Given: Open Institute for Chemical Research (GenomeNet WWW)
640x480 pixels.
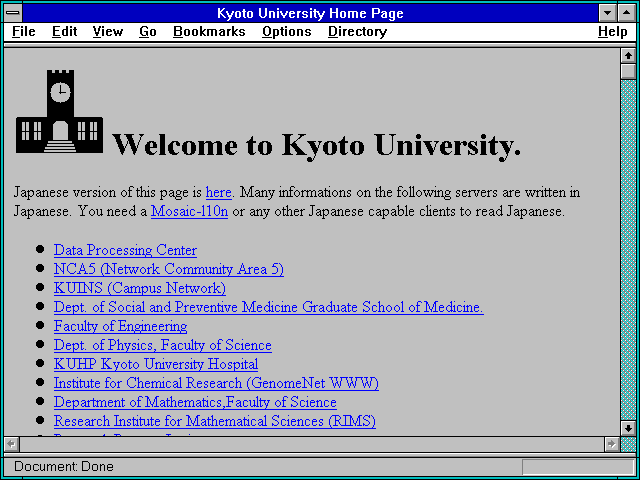Looking at the screenshot, I should (x=216, y=383).
